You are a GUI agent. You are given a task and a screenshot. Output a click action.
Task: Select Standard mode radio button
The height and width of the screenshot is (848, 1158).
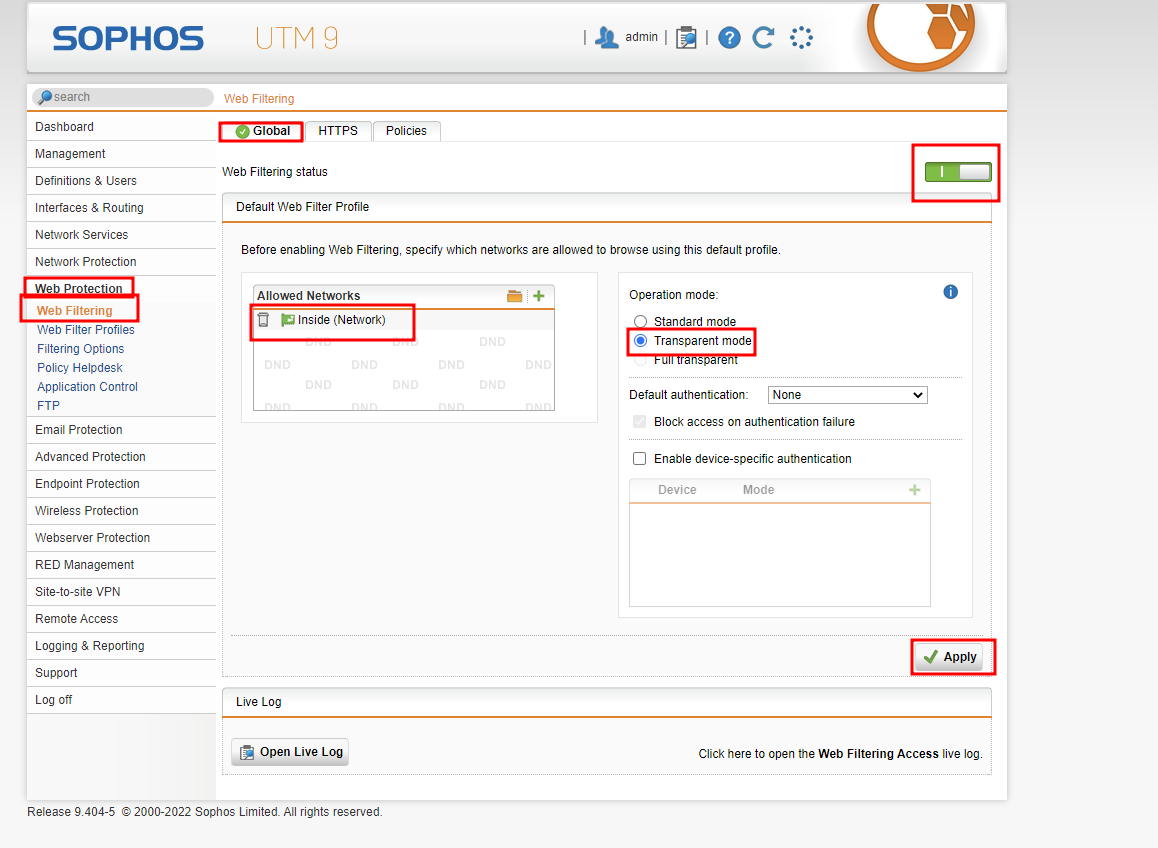coord(640,321)
